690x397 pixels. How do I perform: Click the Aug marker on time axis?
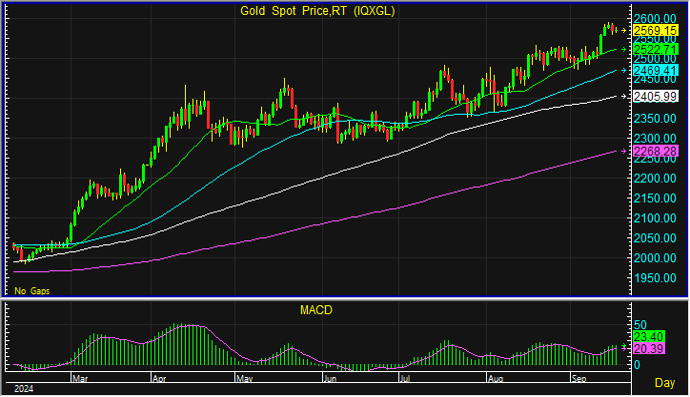click(496, 379)
